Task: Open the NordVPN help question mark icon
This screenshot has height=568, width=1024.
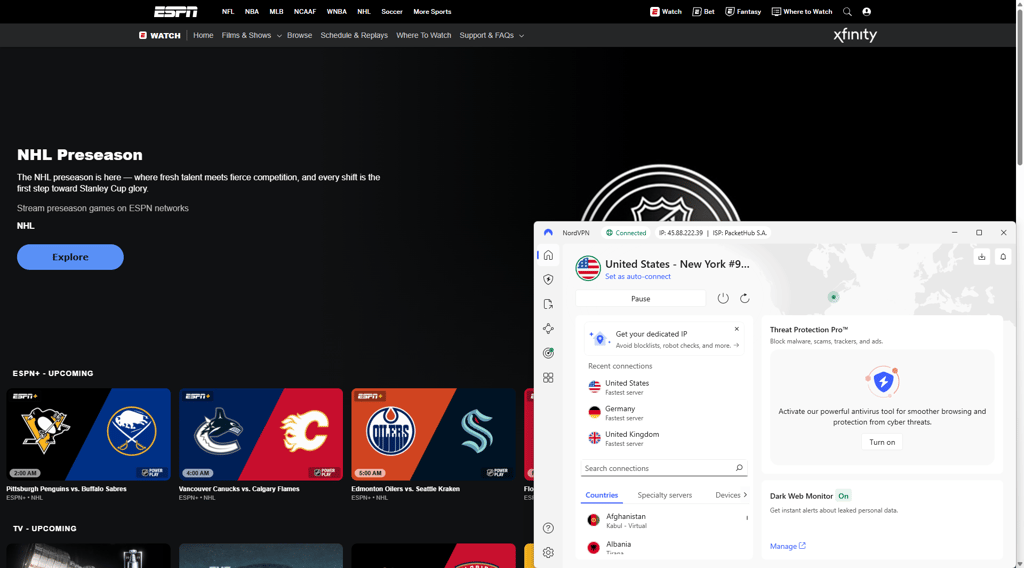Action: click(x=548, y=528)
